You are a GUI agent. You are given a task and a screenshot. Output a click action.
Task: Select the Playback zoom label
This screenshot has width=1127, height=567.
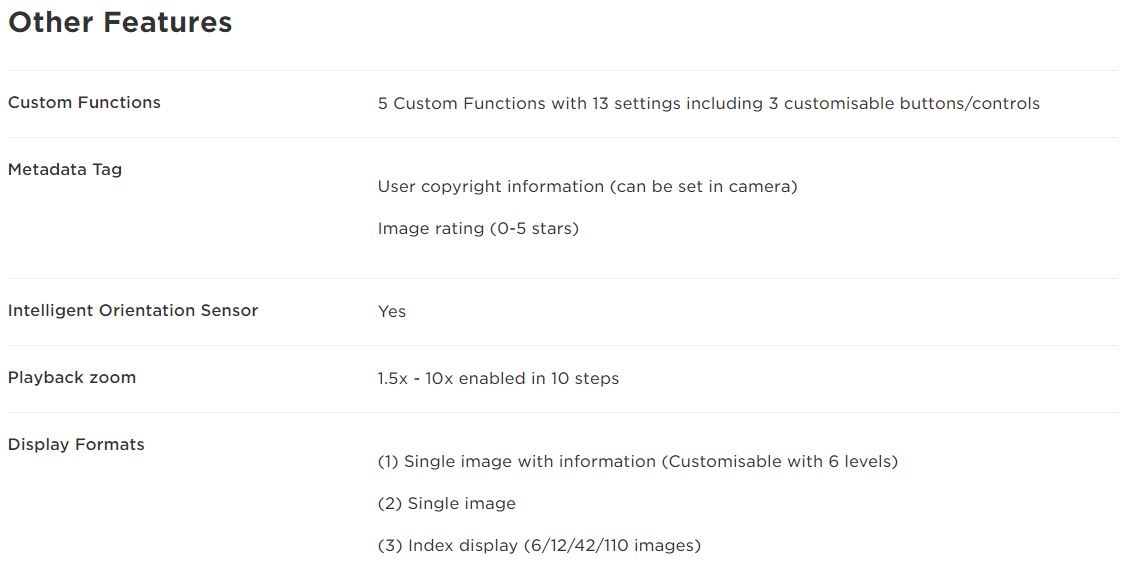[x=72, y=378]
